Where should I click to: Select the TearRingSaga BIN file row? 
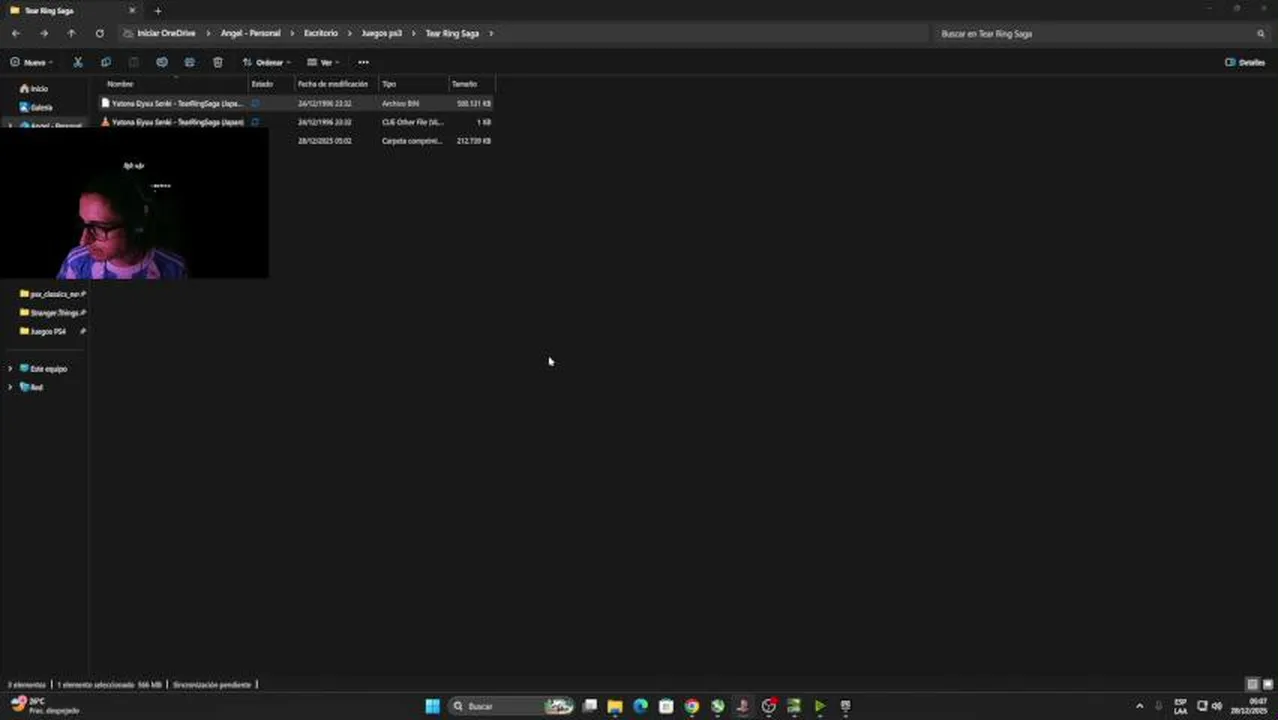click(296, 103)
